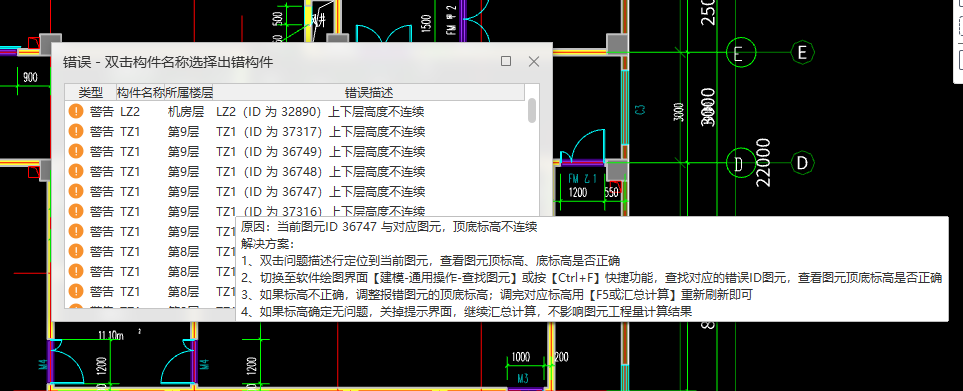Select error description 'TZ1 (ID 为 36749) 上下层高度不连续'

(320, 152)
